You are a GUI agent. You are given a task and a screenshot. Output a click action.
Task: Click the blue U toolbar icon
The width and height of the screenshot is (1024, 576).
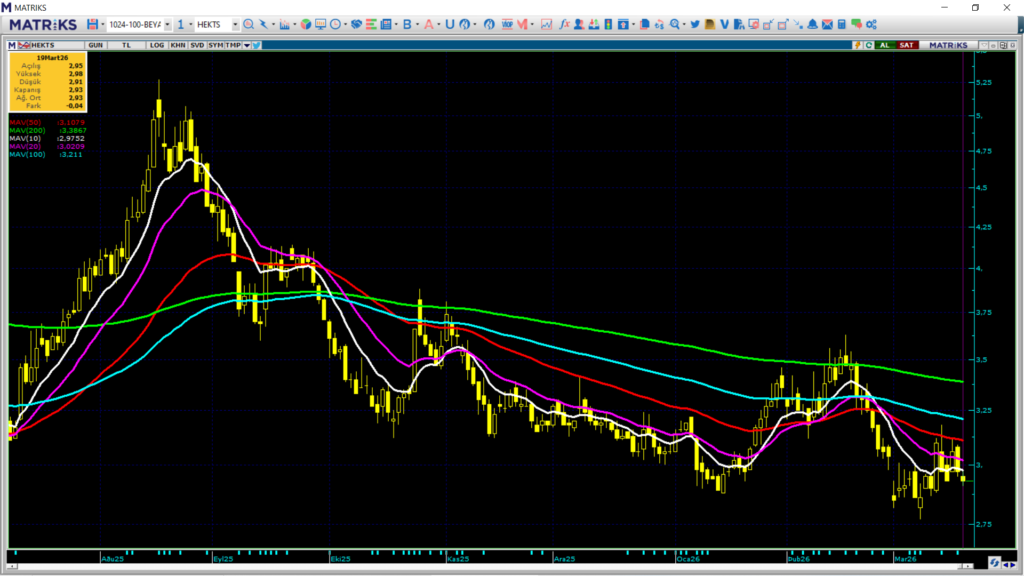pos(449,24)
